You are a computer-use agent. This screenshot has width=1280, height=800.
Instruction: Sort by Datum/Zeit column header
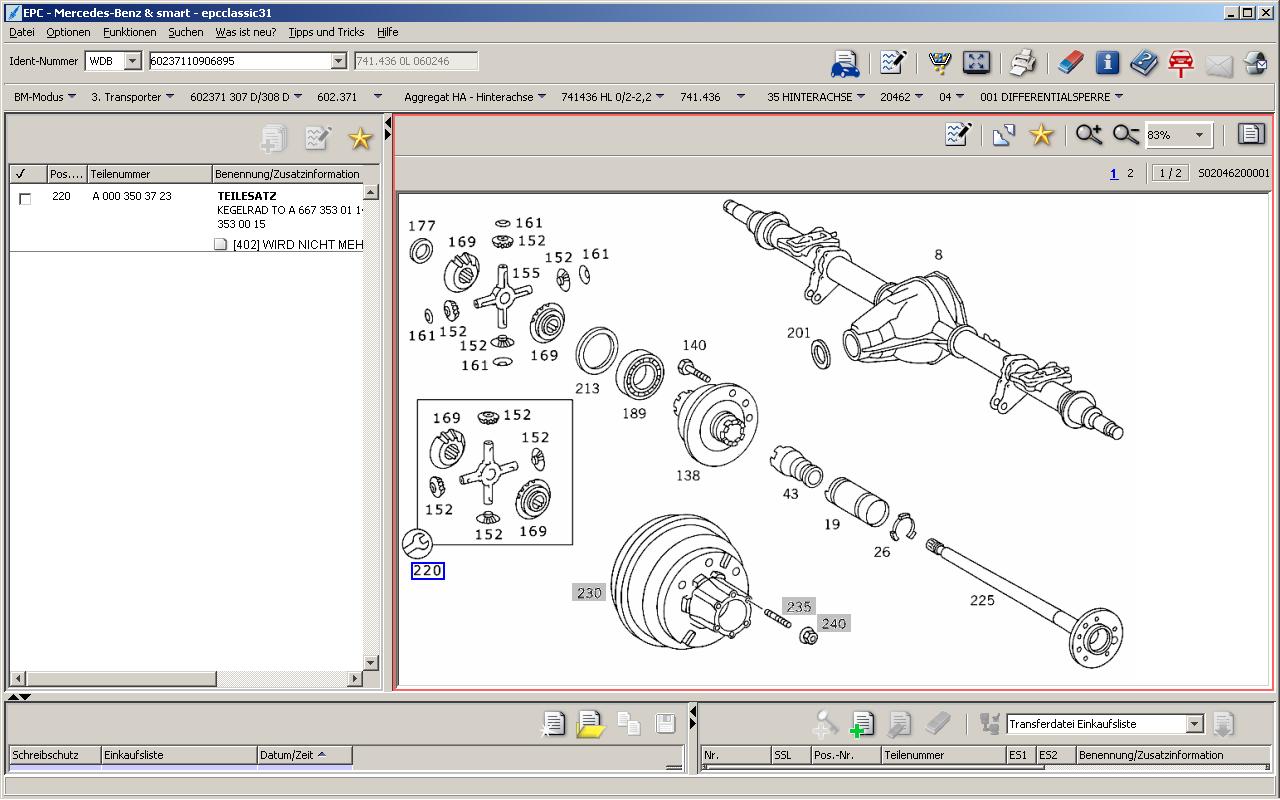point(305,755)
